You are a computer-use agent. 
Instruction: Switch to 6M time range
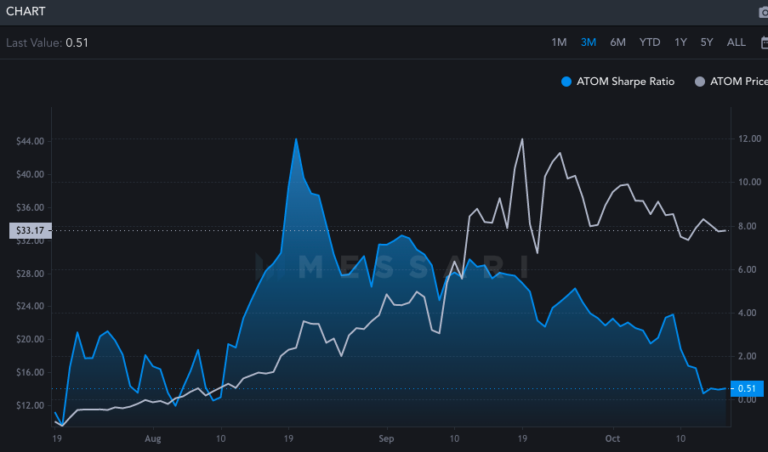click(x=618, y=42)
